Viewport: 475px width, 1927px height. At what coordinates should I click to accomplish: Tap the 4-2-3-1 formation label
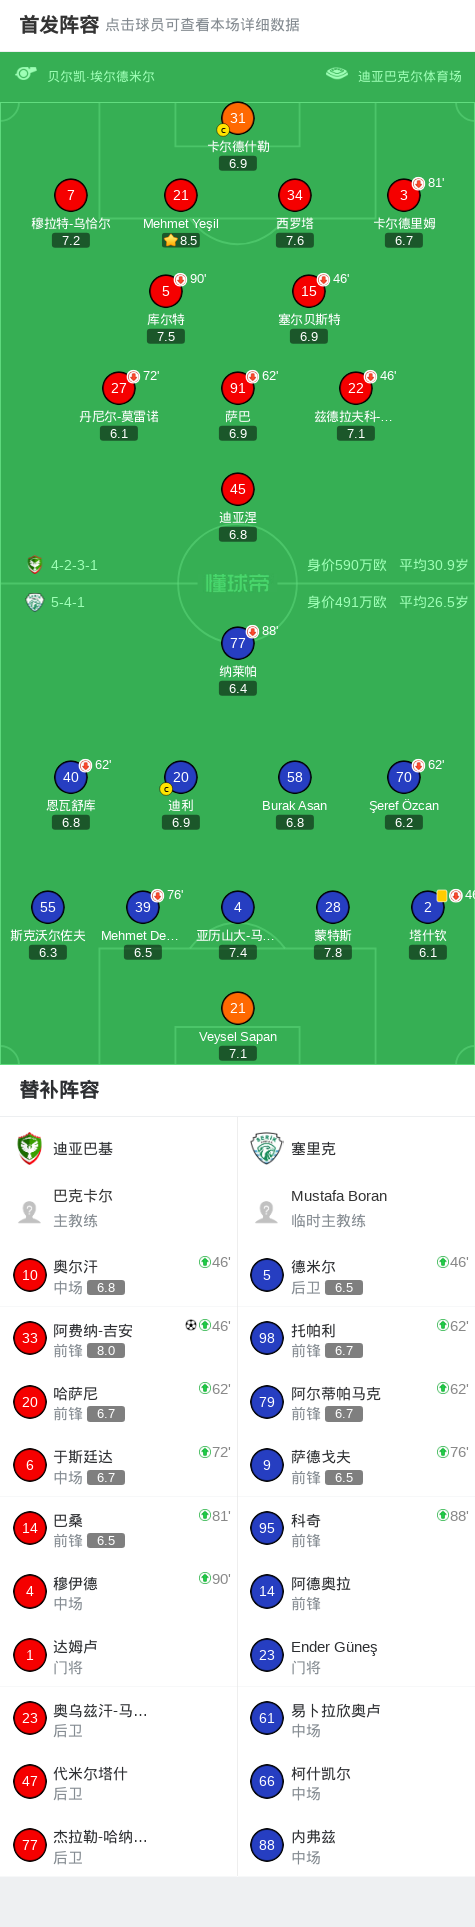point(75,565)
